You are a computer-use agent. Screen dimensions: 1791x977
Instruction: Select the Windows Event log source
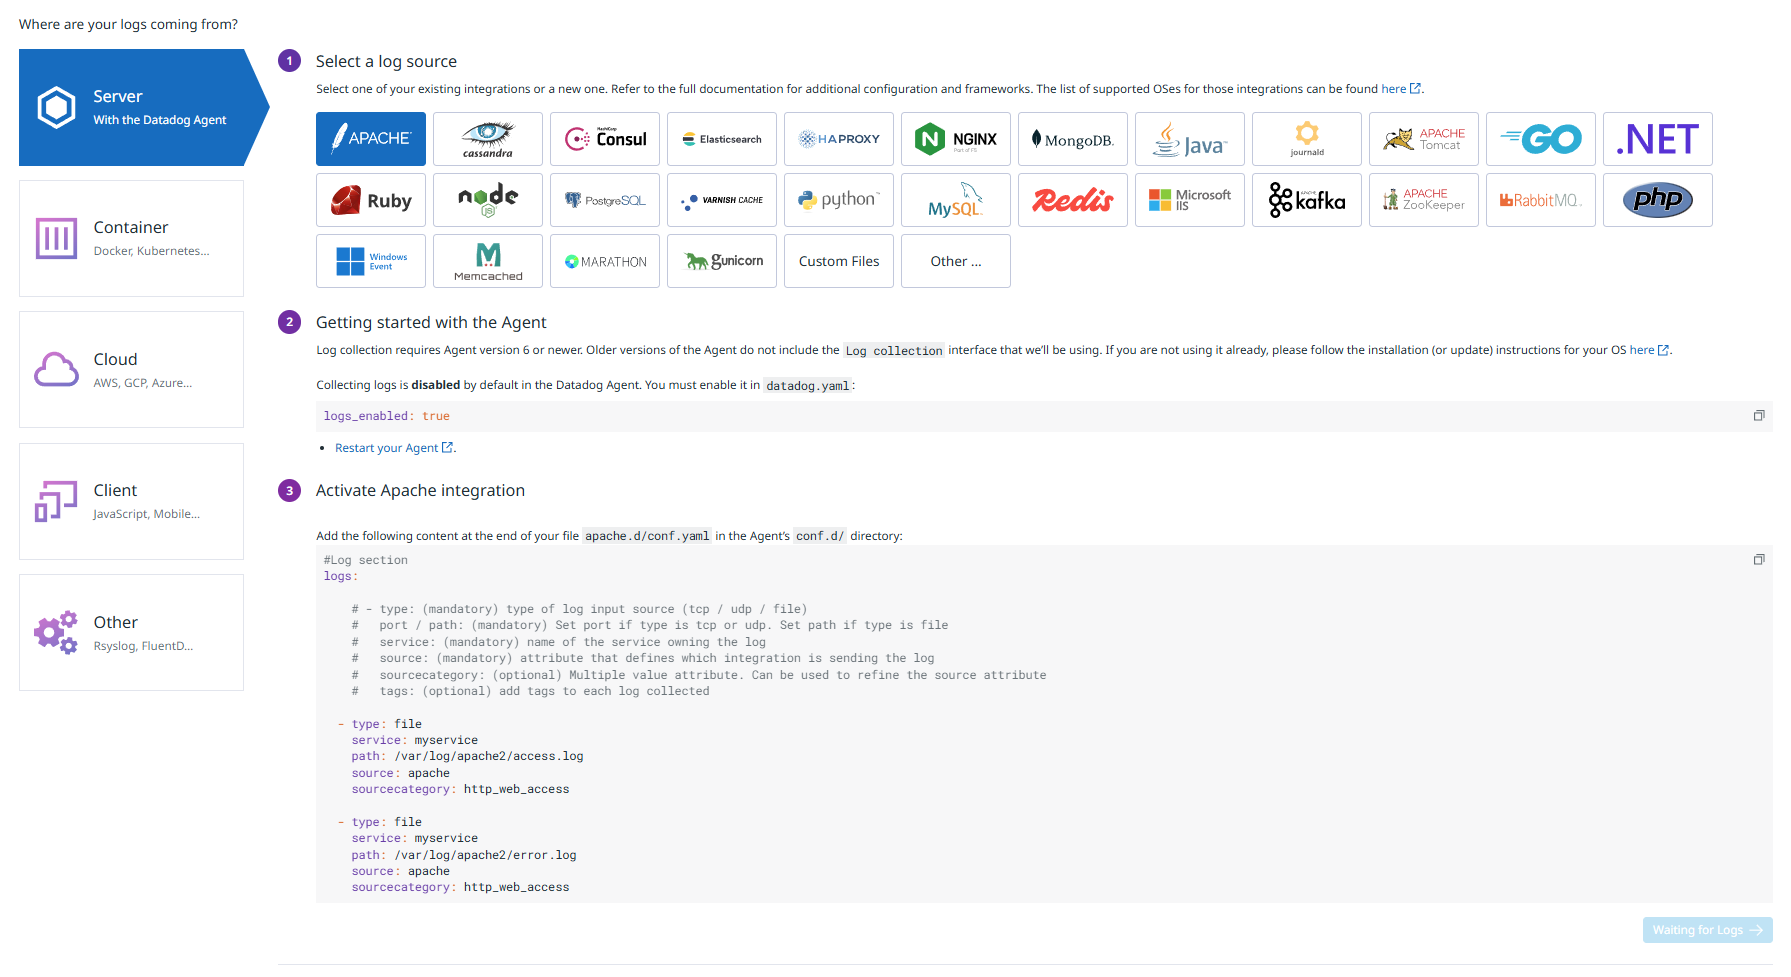tap(370, 261)
